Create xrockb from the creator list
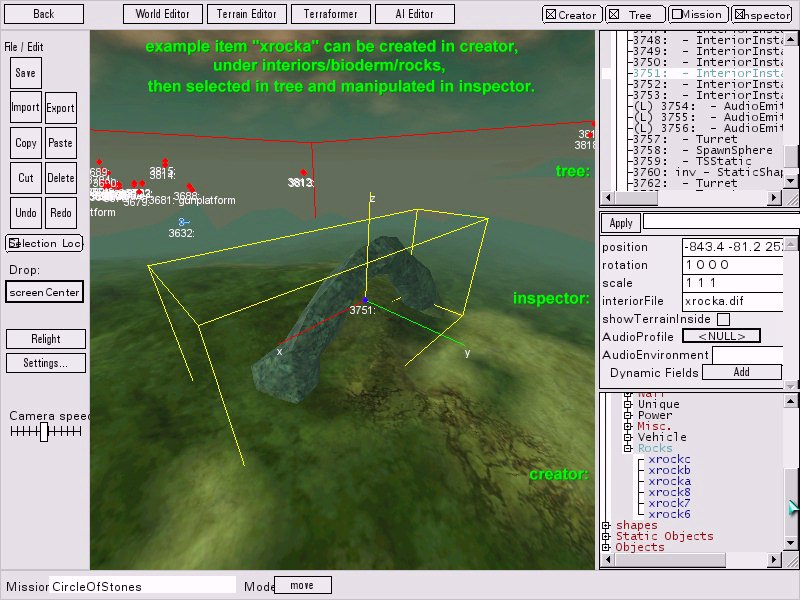The width and height of the screenshot is (800, 600). pos(669,470)
